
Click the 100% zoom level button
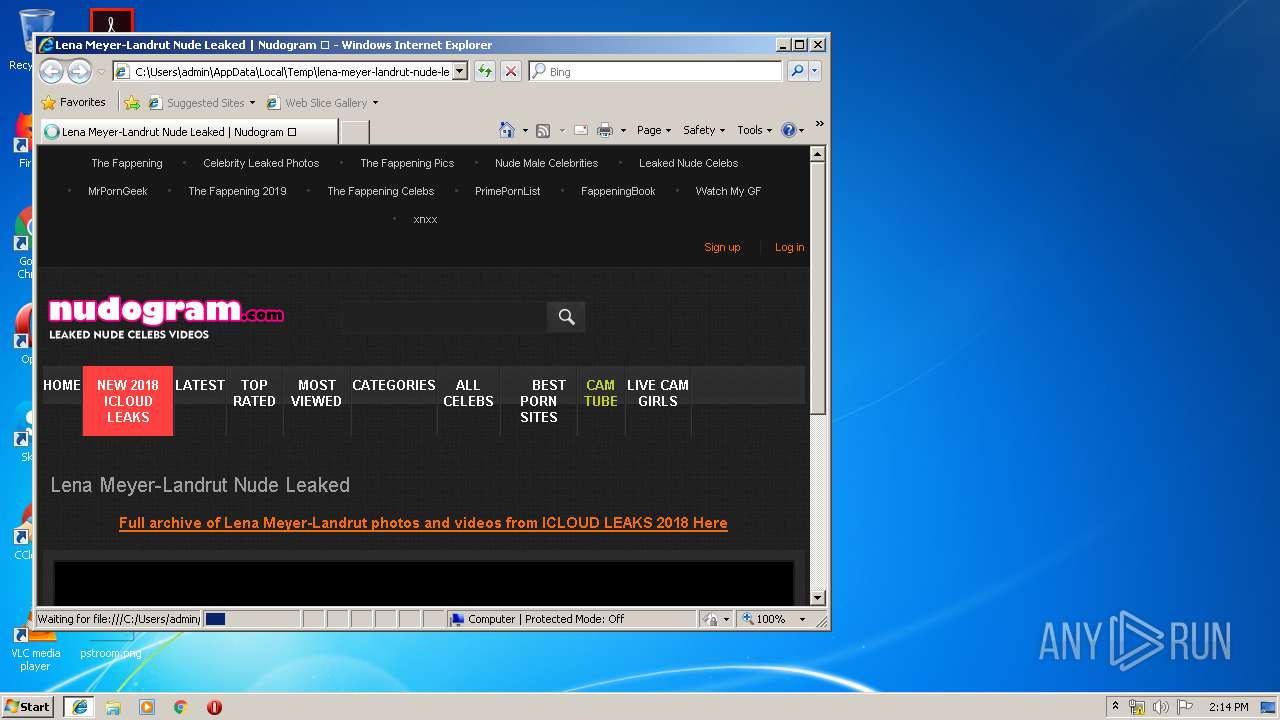coord(764,619)
